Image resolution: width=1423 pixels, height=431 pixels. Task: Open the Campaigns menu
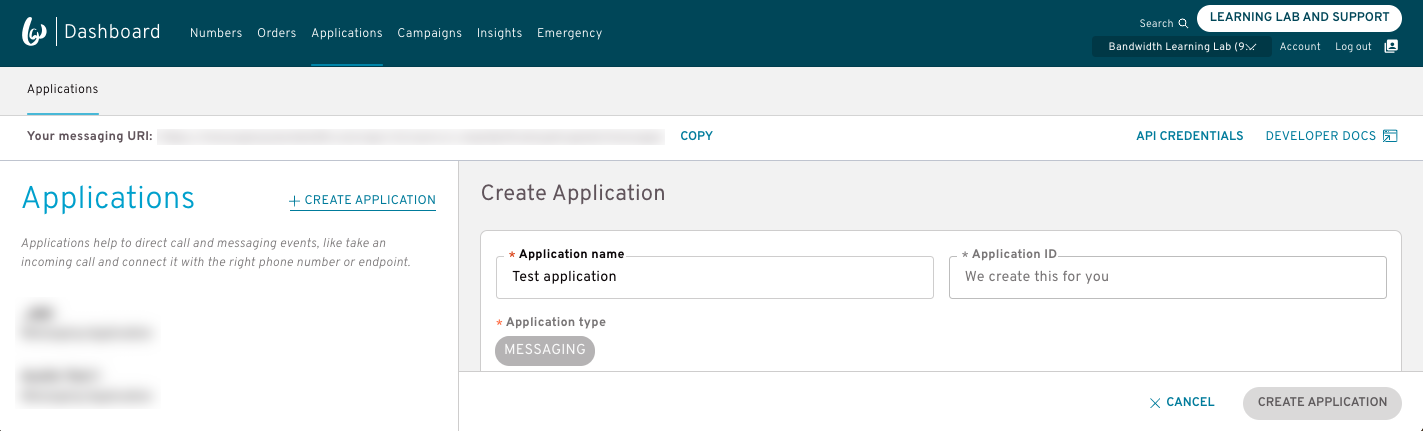tap(430, 33)
